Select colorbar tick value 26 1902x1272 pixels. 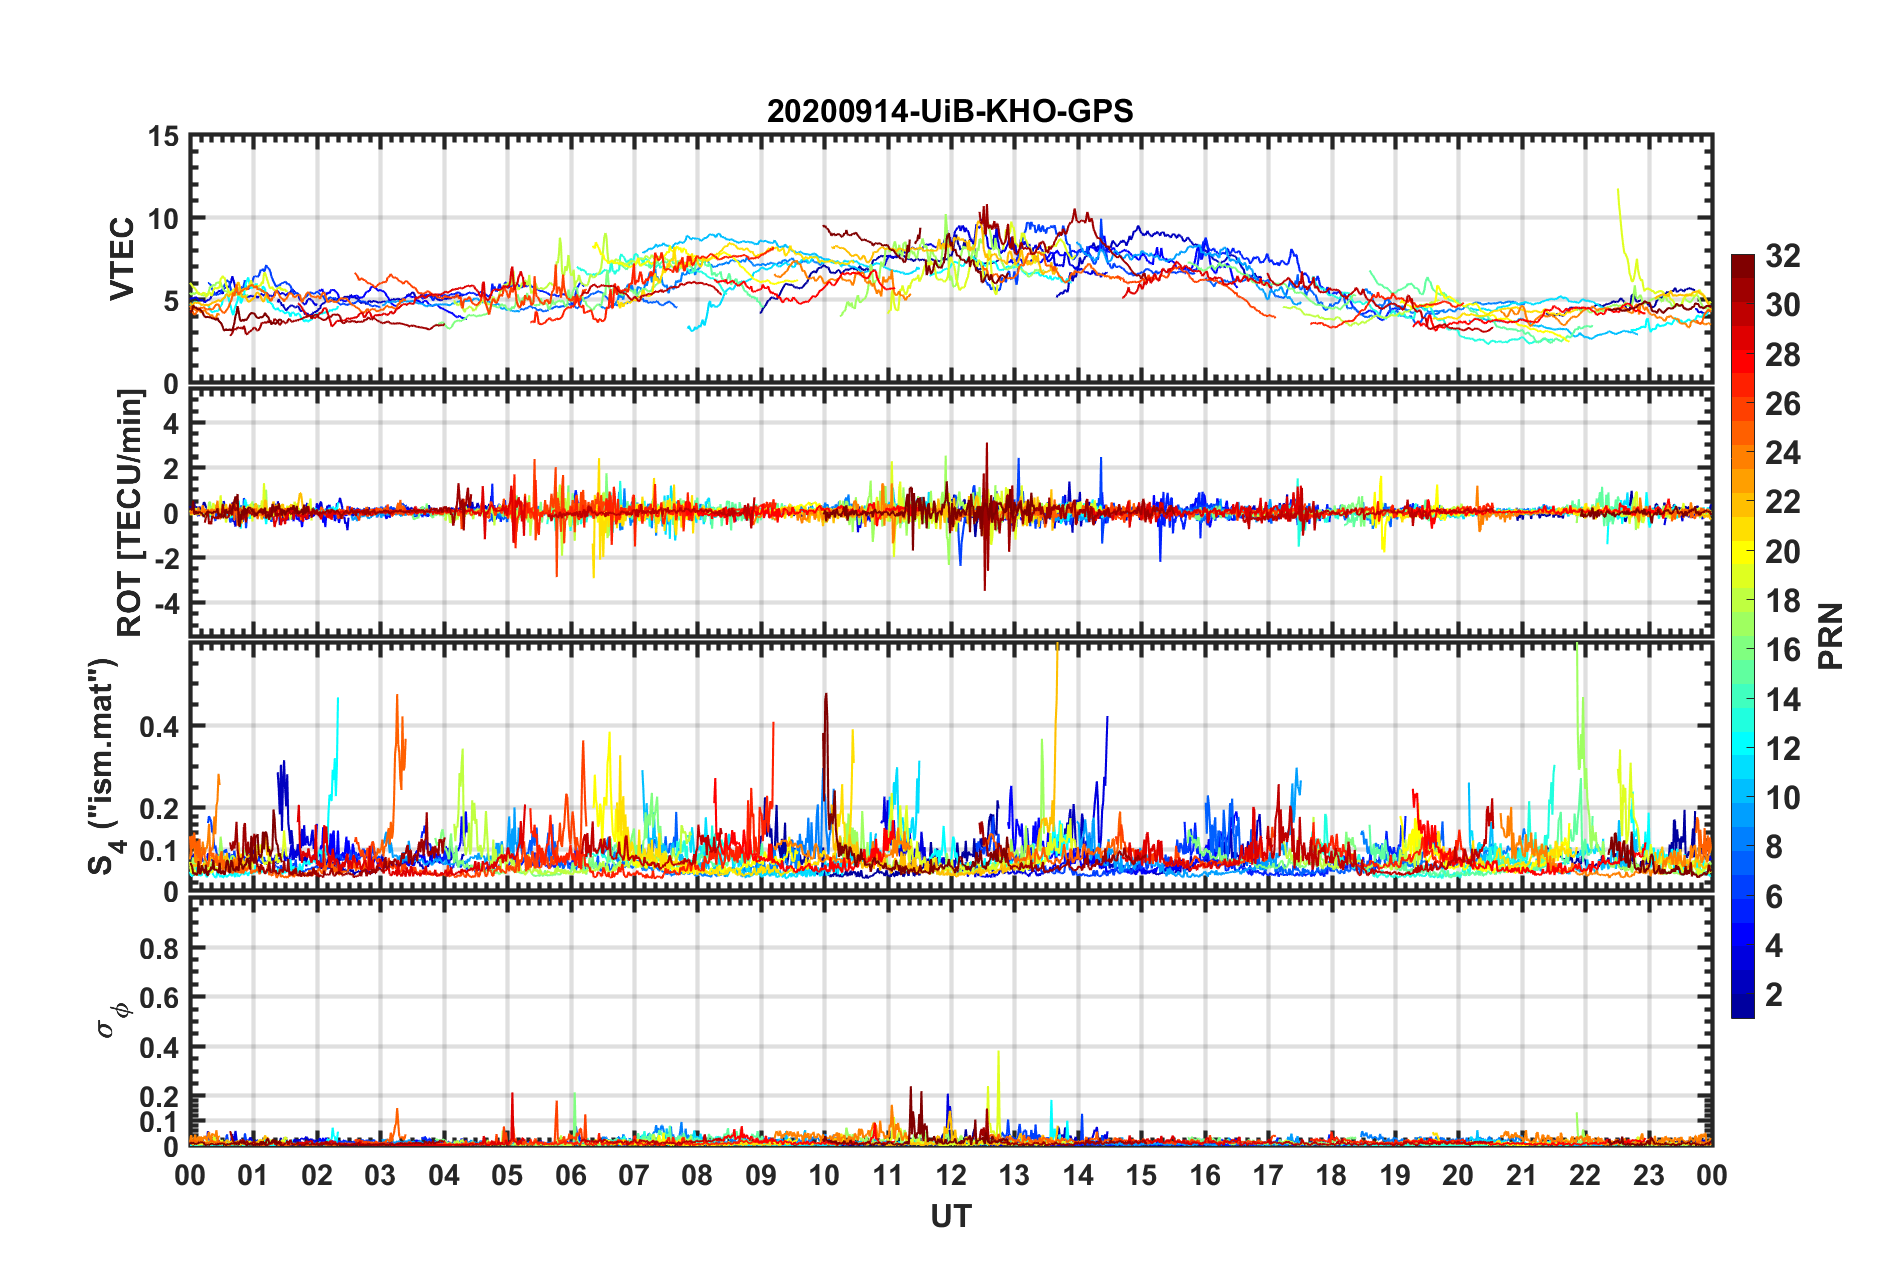[x=1782, y=404]
